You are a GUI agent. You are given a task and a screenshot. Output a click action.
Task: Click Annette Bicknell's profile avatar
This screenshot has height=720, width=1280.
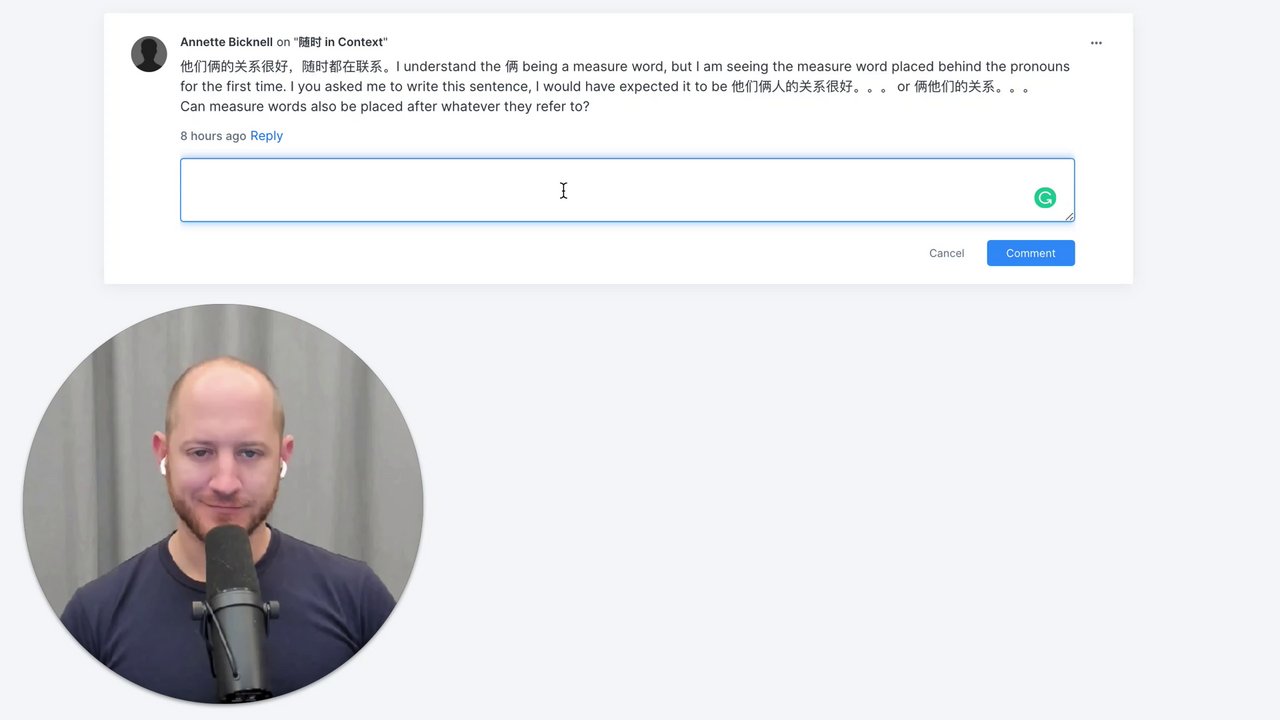coord(149,54)
